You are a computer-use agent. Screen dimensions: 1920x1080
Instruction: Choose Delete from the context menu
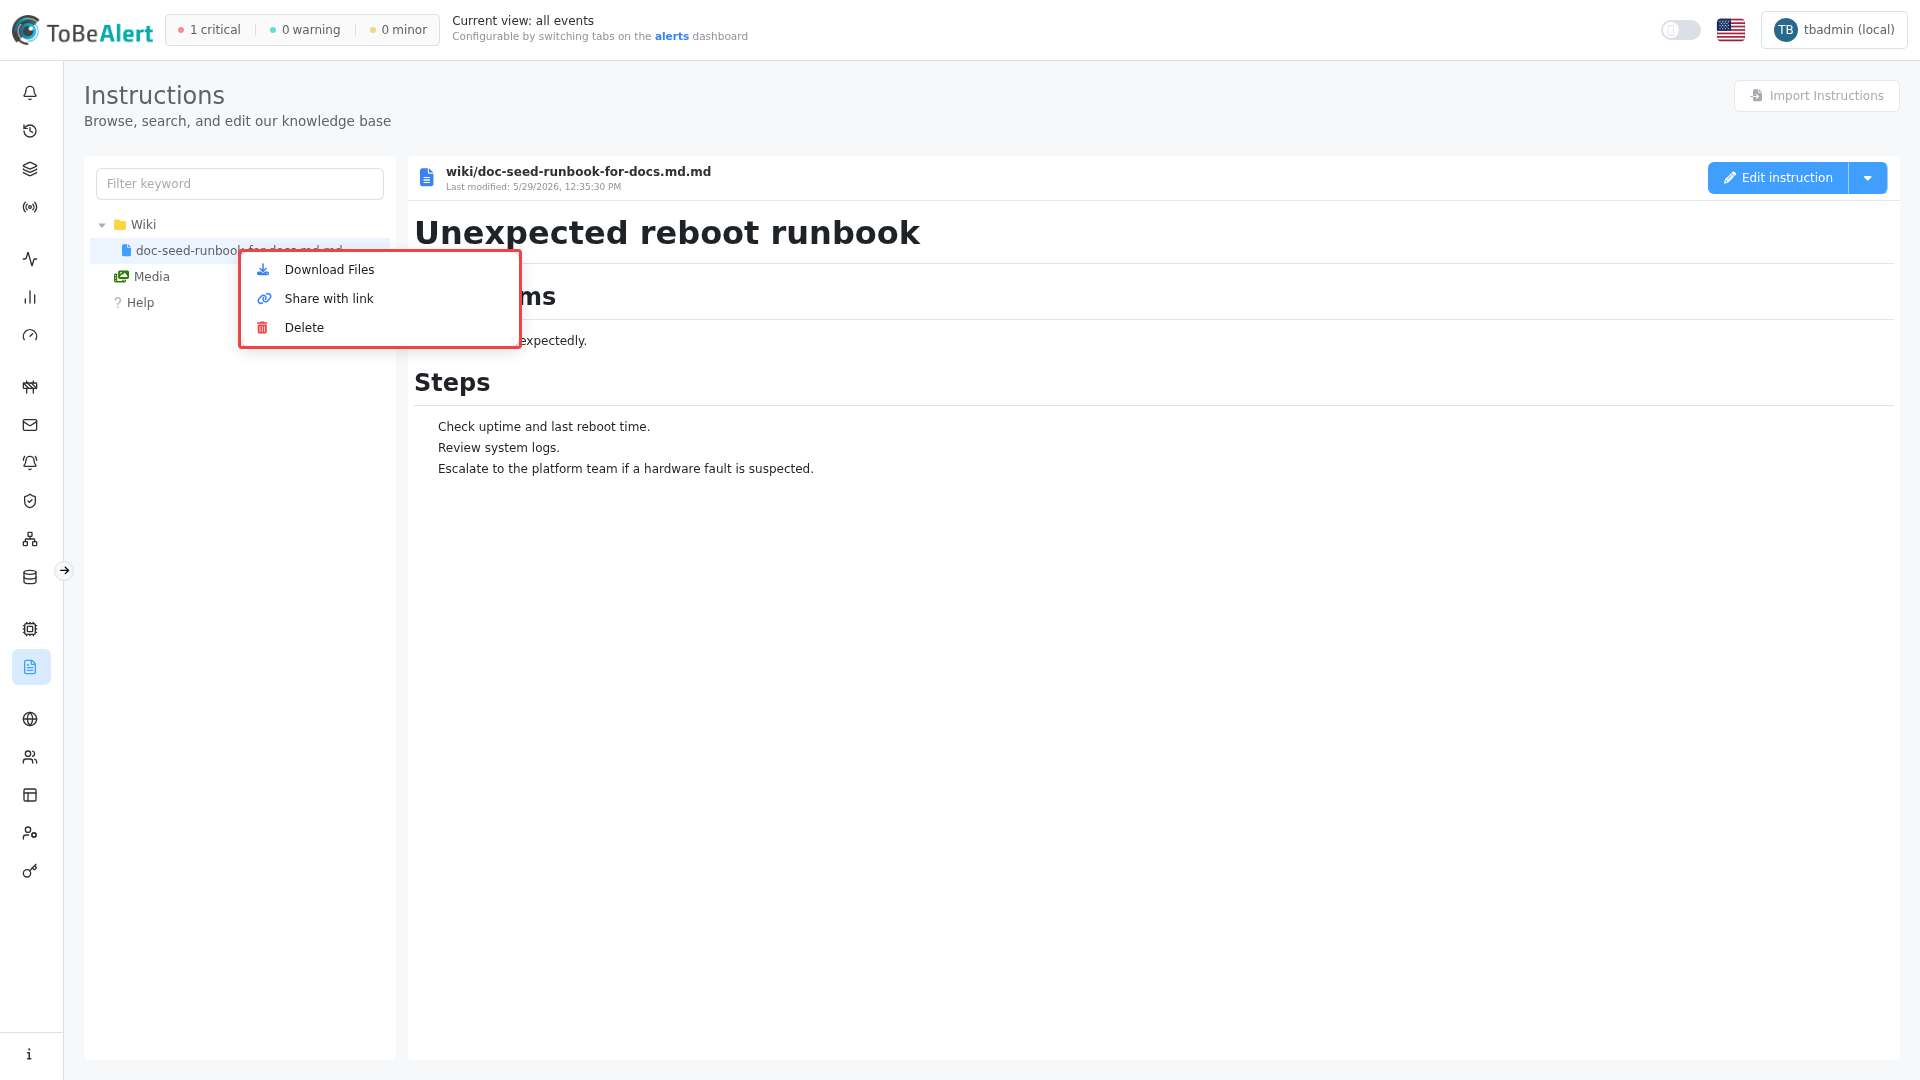click(380, 328)
